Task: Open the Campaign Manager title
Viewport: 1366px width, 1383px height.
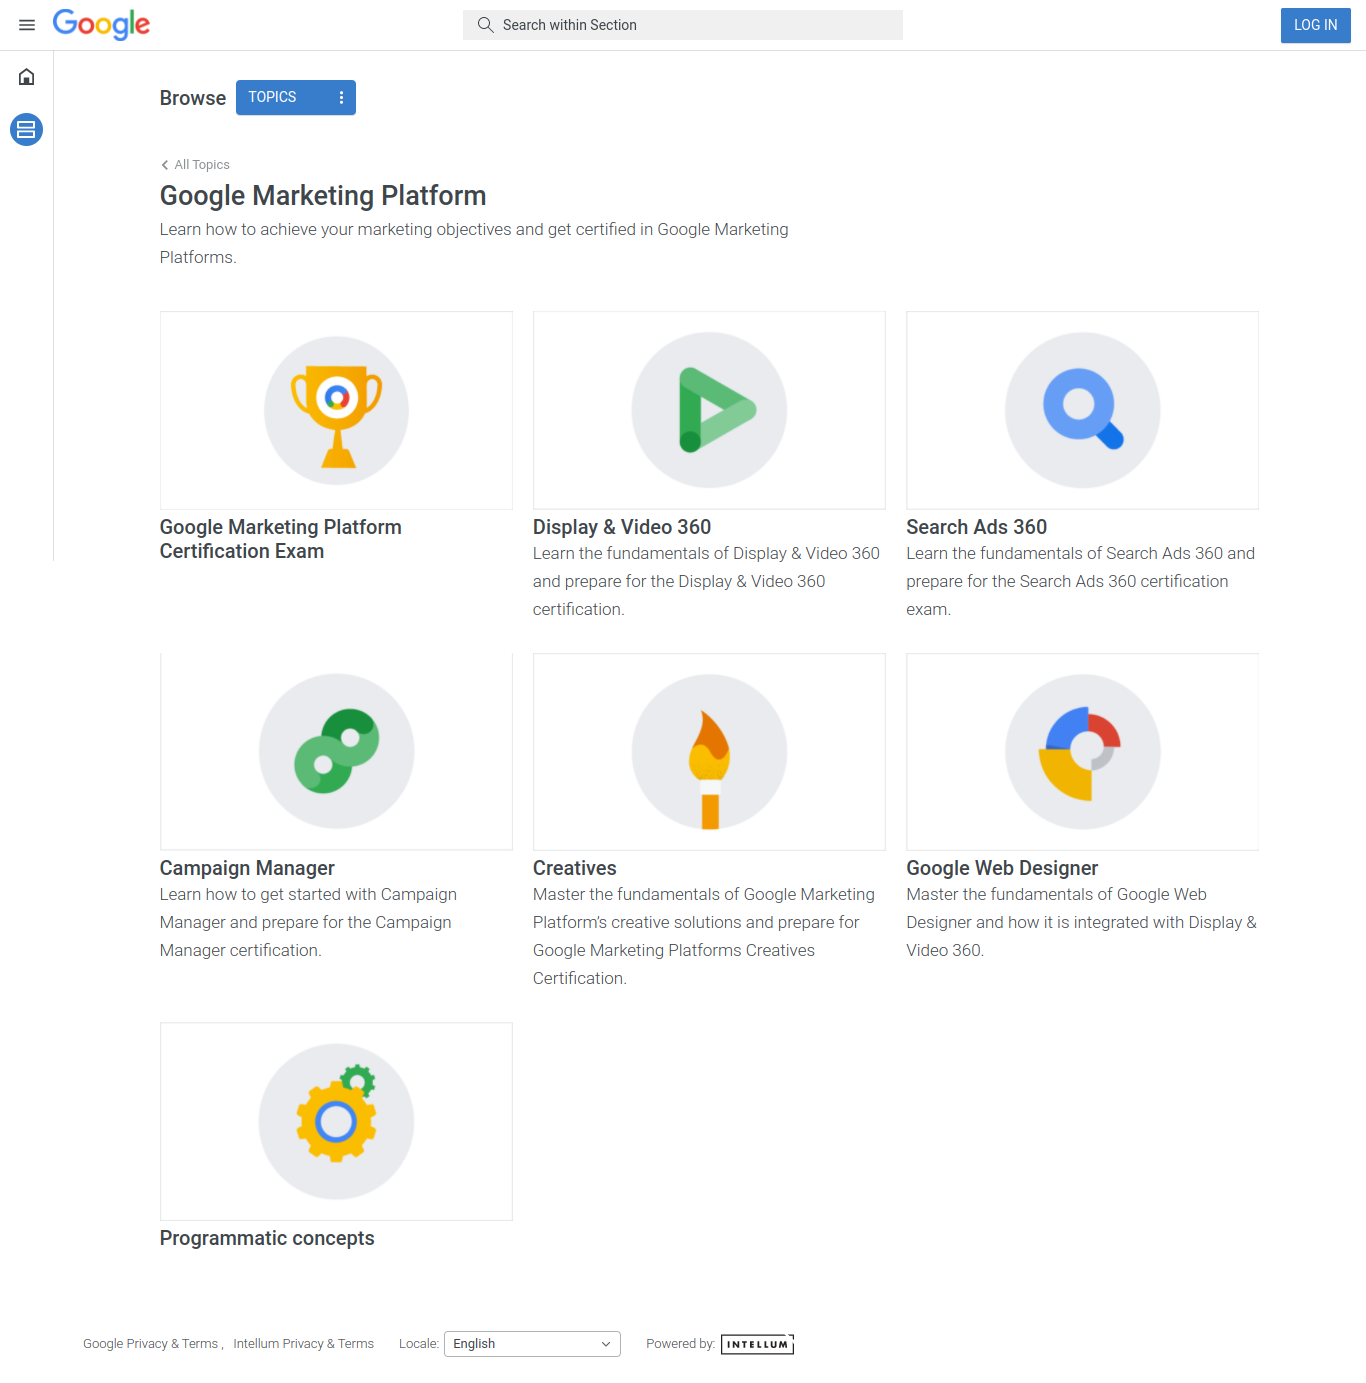Action: [x=247, y=868]
